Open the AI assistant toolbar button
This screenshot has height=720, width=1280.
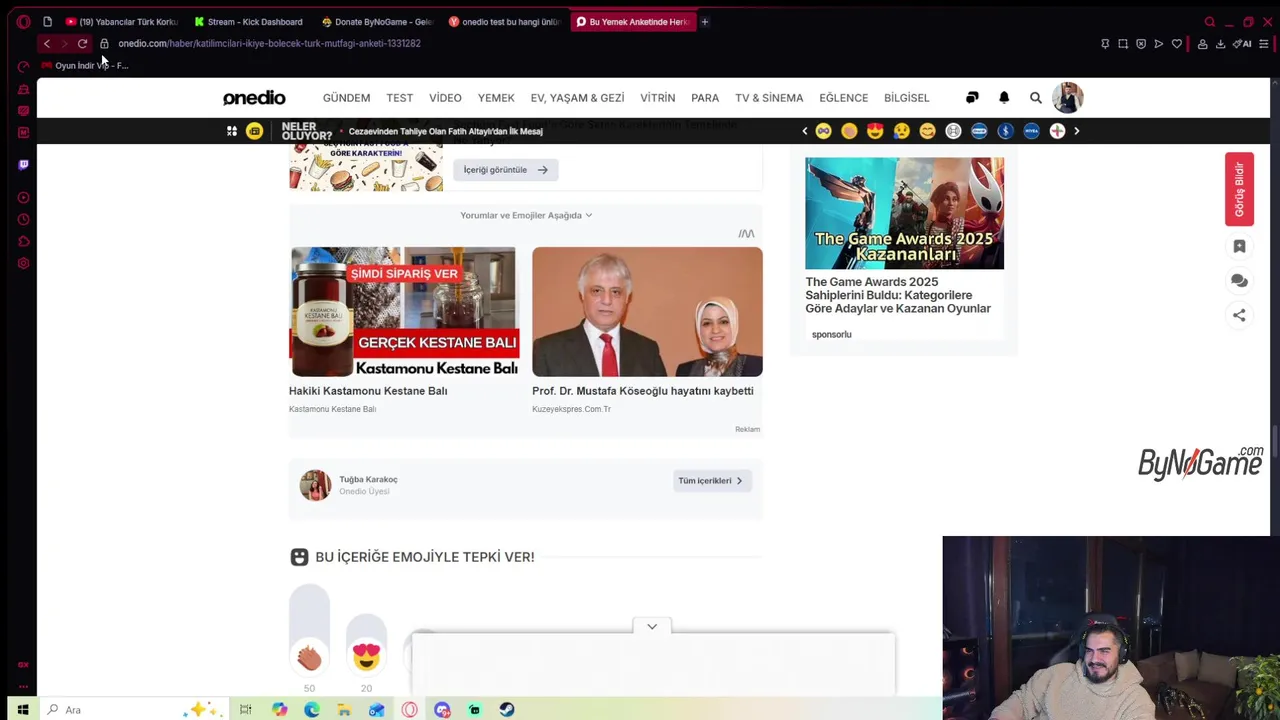click(x=1243, y=44)
